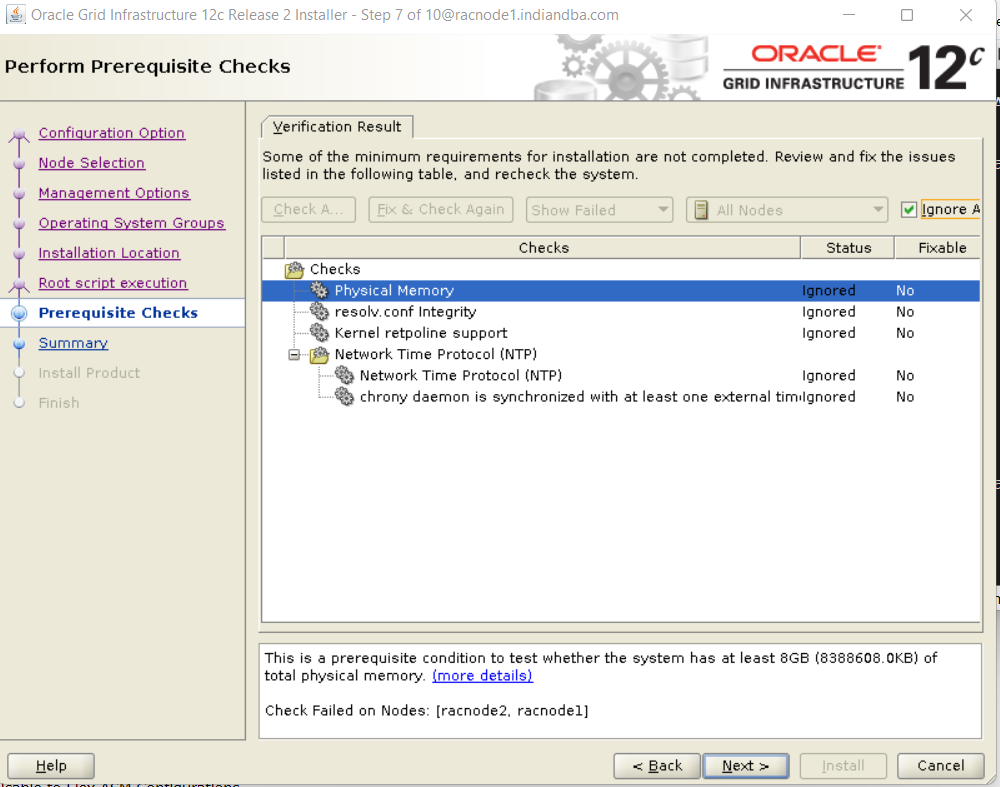Select the Network Time Protocol (NTP) group row
Screen dimensions: 1000x787
click(621, 355)
